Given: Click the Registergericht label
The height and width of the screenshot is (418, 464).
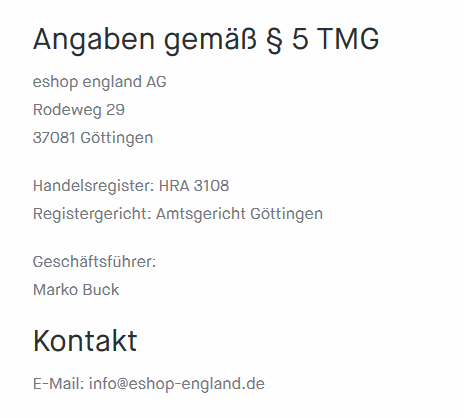Looking at the screenshot, I should coord(92,214).
